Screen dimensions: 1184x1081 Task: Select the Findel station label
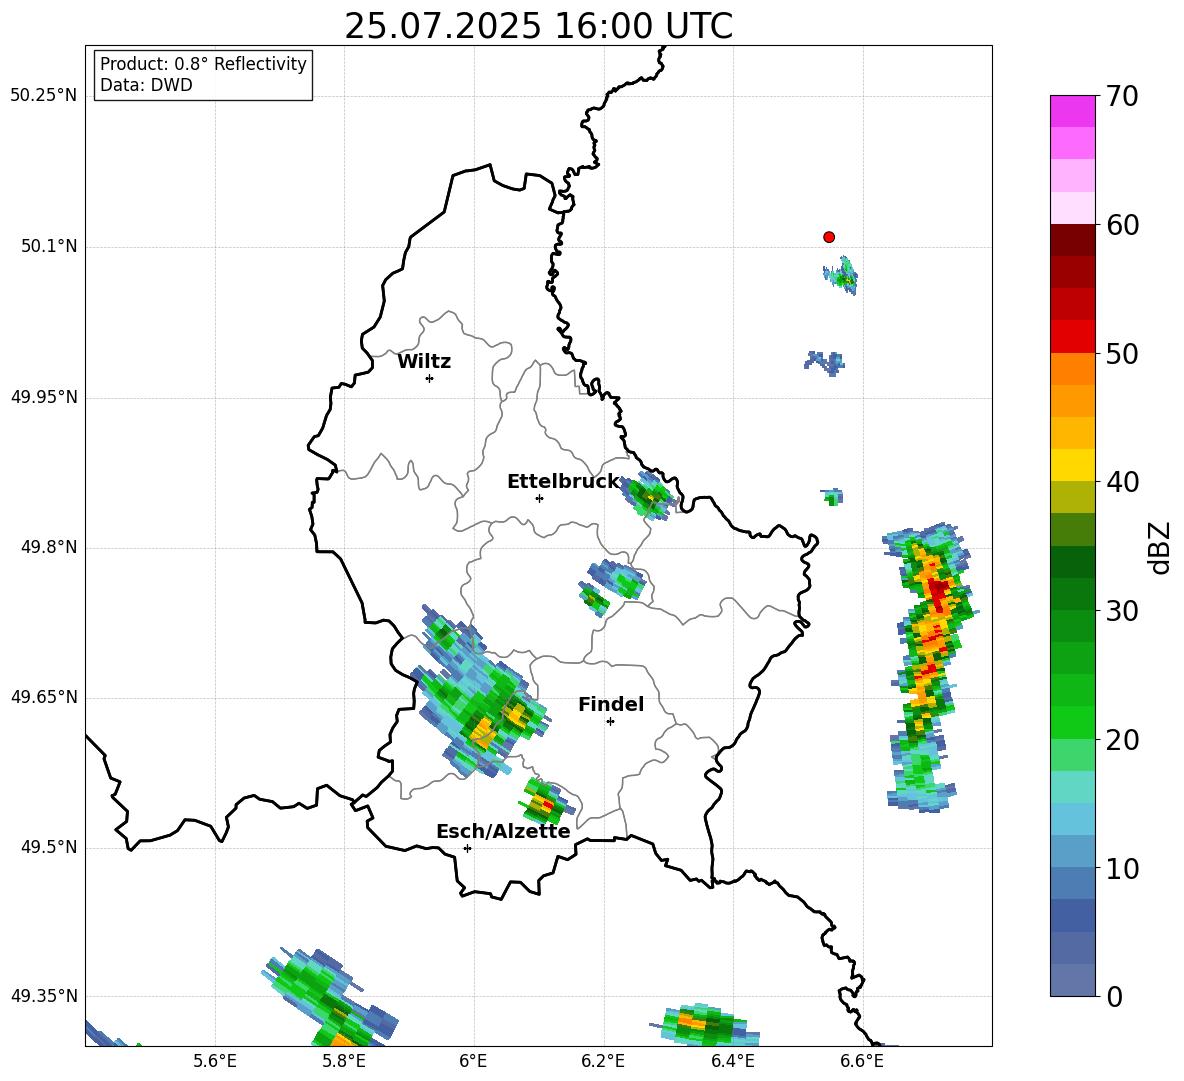[x=611, y=704]
